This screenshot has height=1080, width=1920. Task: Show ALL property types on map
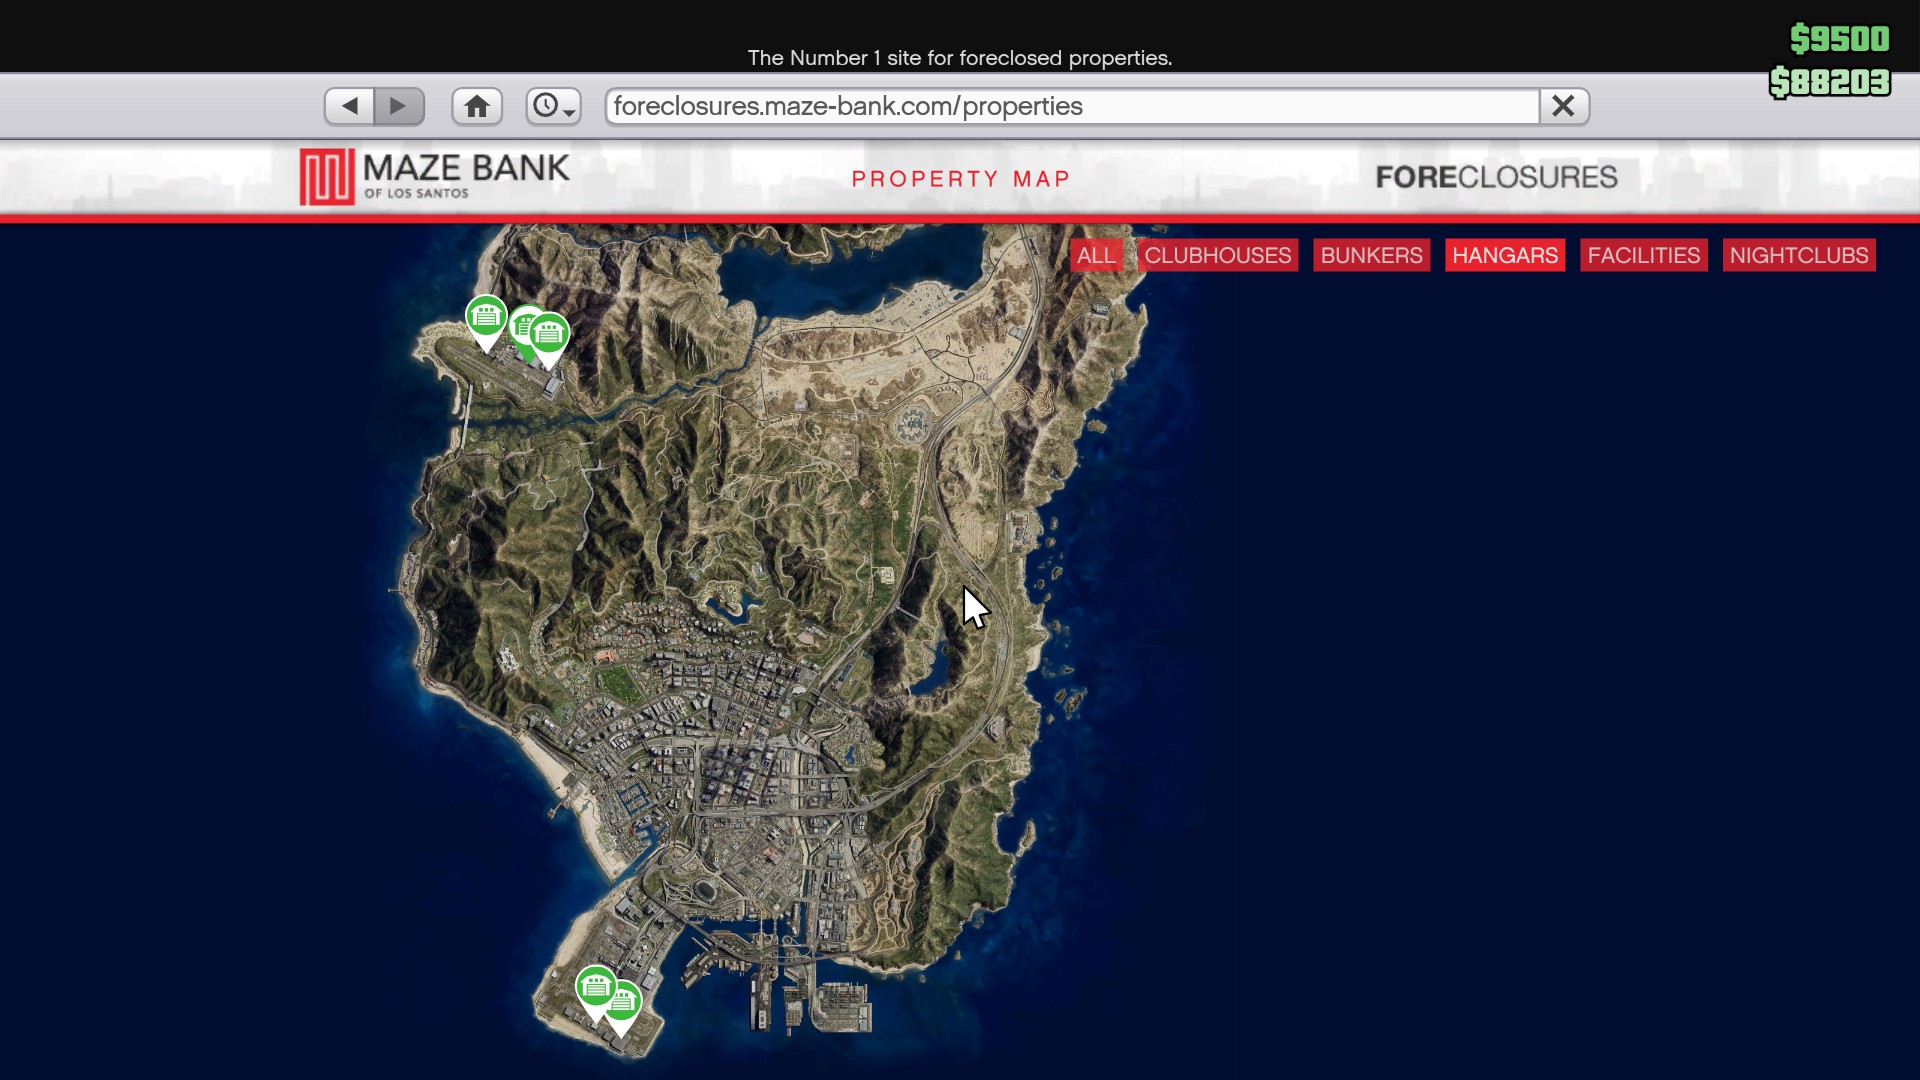[1096, 255]
